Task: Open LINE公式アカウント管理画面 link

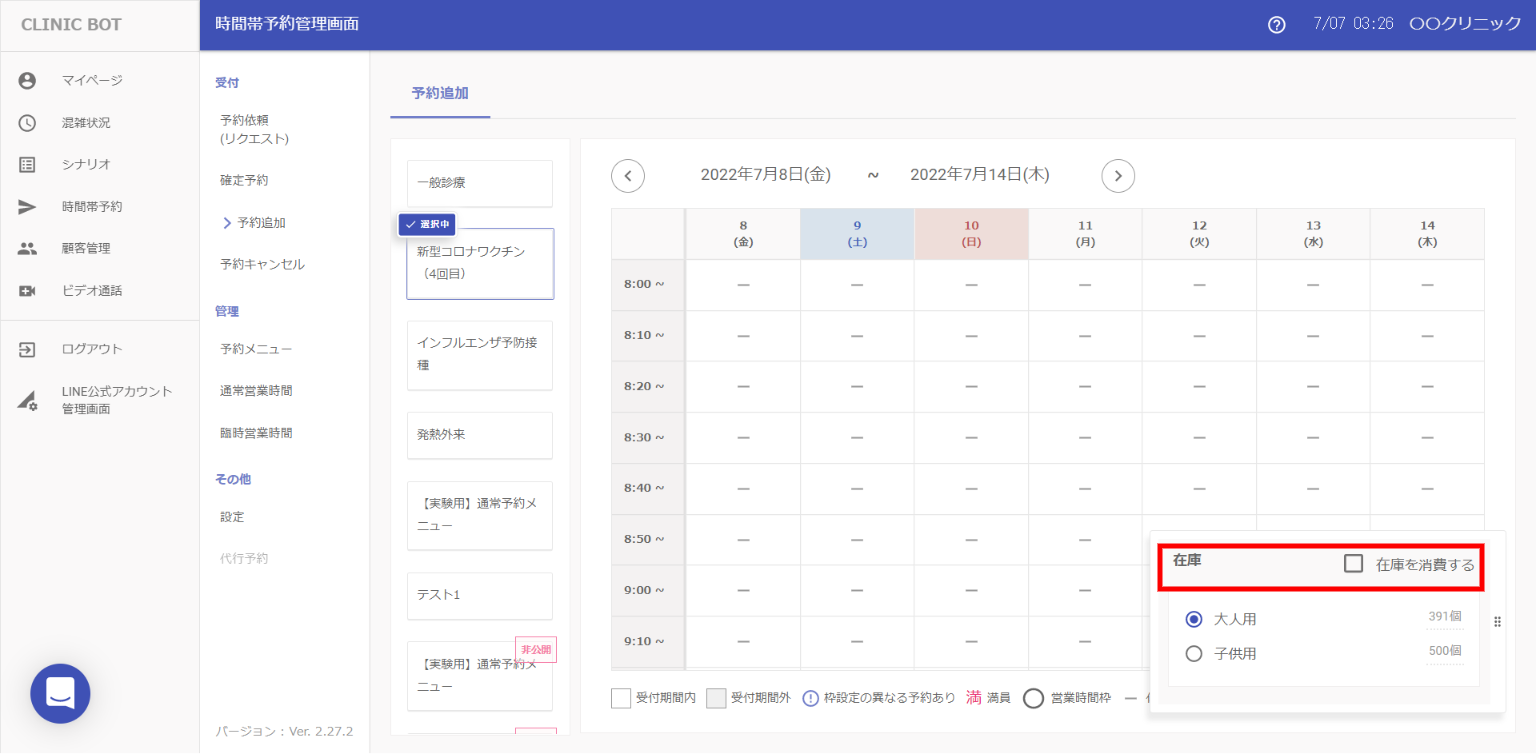Action: 116,400
